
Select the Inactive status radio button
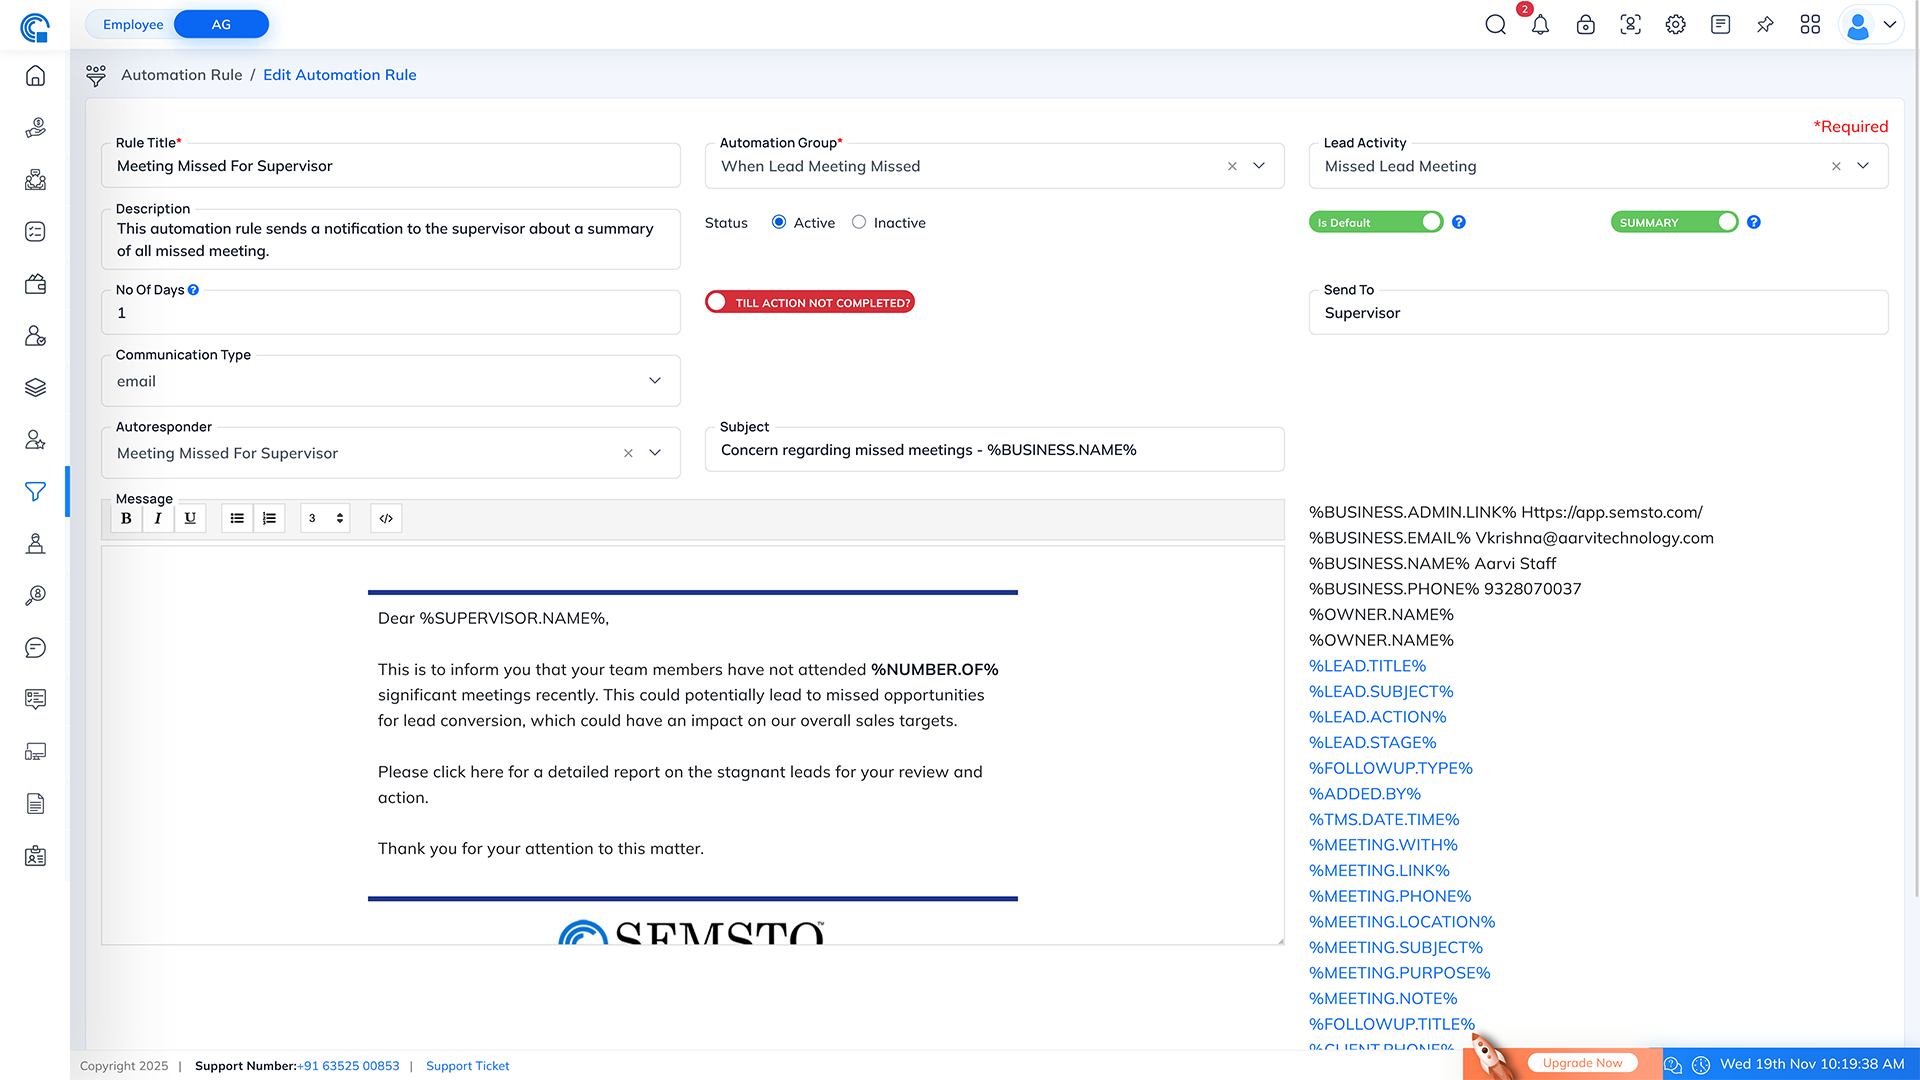coord(859,222)
